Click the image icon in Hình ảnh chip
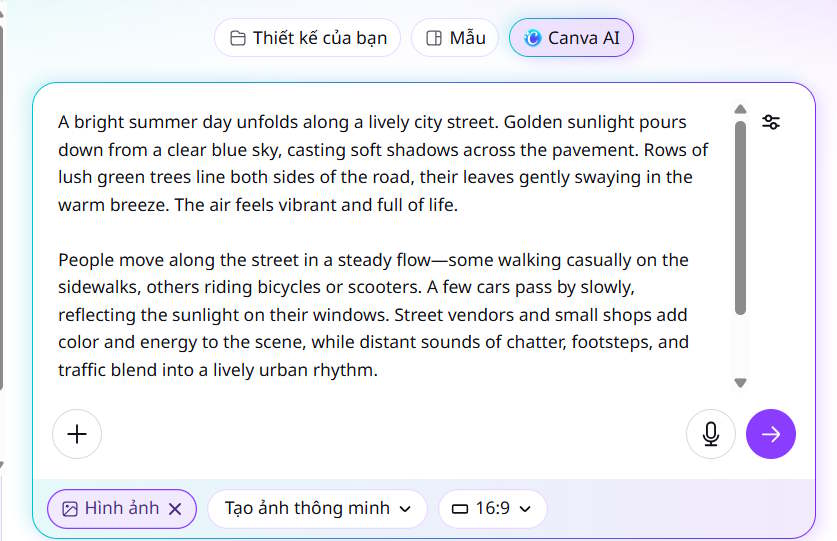The height and width of the screenshot is (541, 837). pos(70,509)
